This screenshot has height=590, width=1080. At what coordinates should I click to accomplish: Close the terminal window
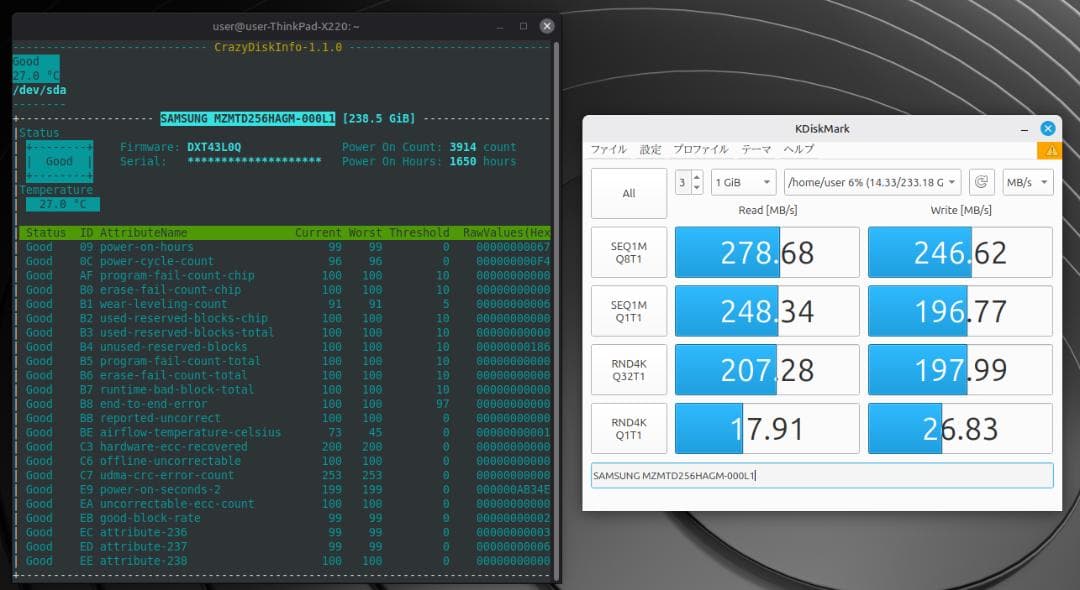click(547, 26)
